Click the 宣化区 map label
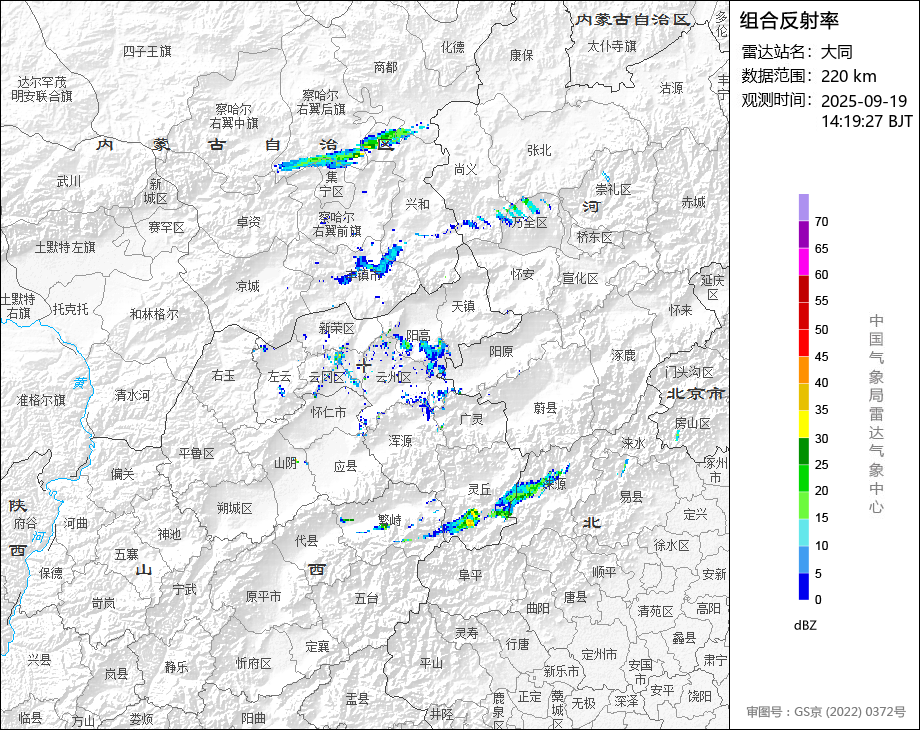The image size is (920, 730). click(x=580, y=278)
